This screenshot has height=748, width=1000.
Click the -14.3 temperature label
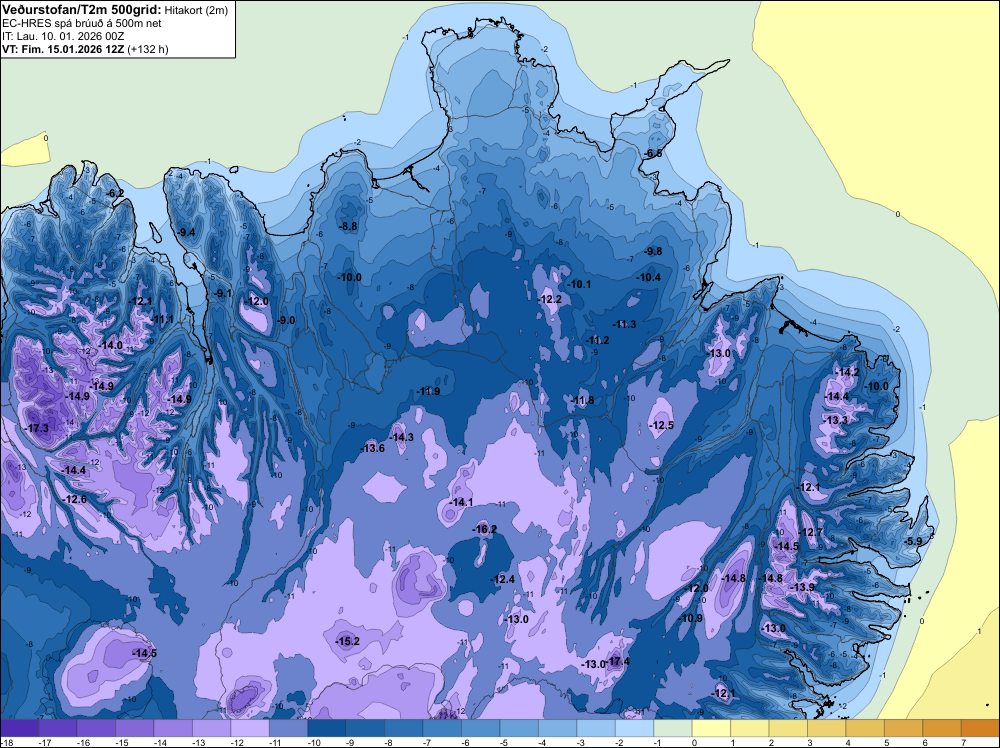(x=401, y=437)
